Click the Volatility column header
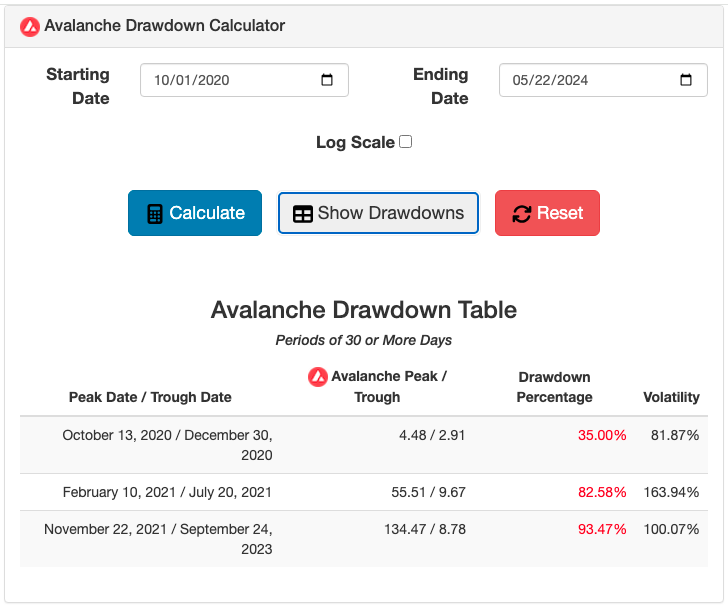Viewport: 728px width, 607px height. pyautogui.click(x=671, y=397)
